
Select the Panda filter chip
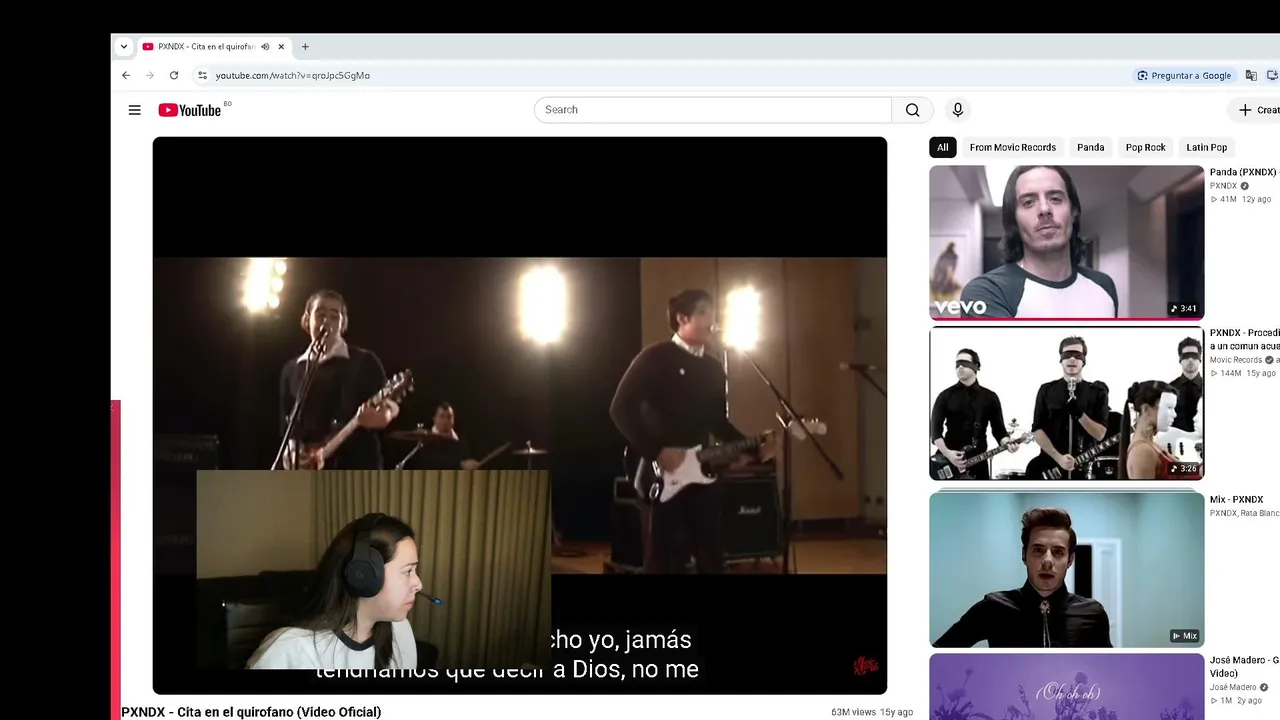pyautogui.click(x=1090, y=147)
